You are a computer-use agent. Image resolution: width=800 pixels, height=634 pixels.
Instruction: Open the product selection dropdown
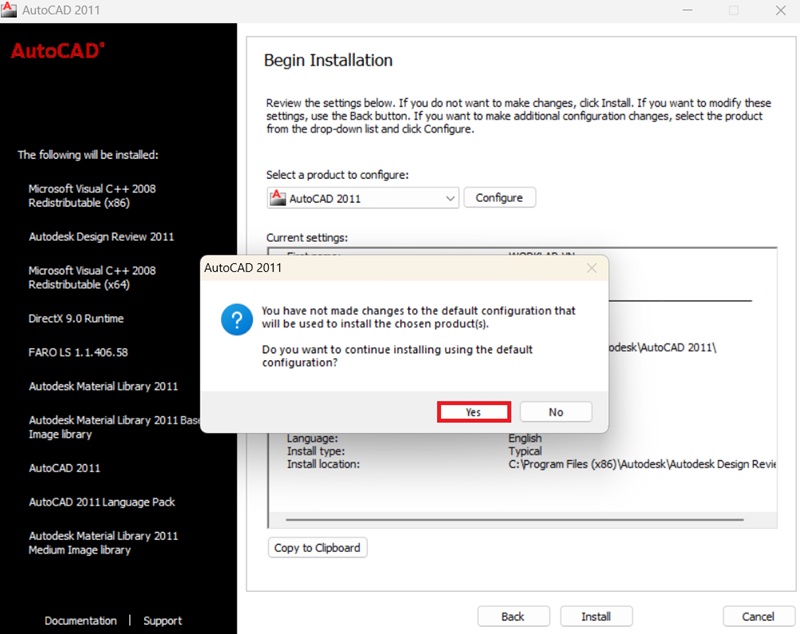(x=449, y=198)
